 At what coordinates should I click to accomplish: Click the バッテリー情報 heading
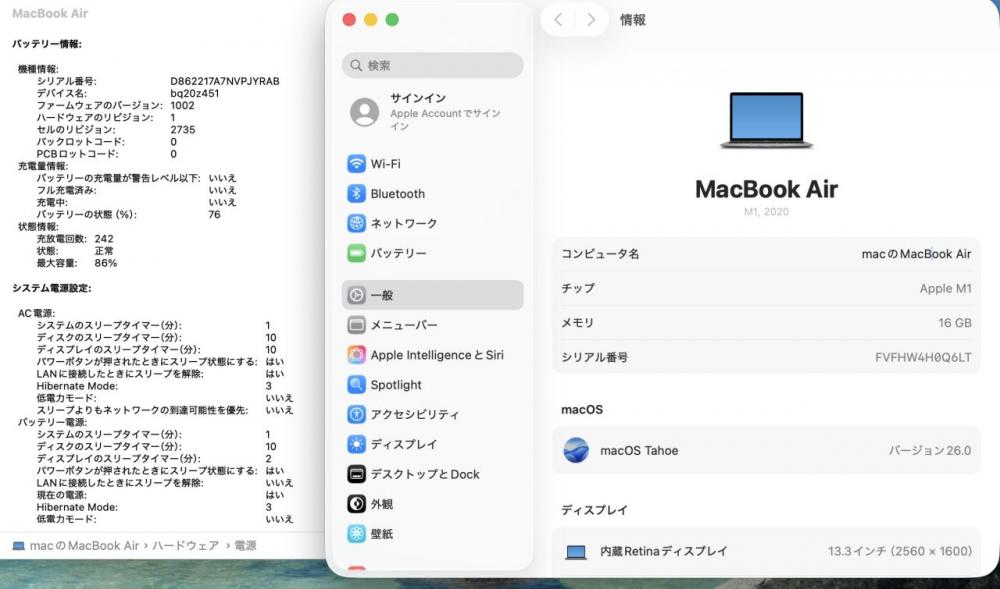[x=47, y=44]
